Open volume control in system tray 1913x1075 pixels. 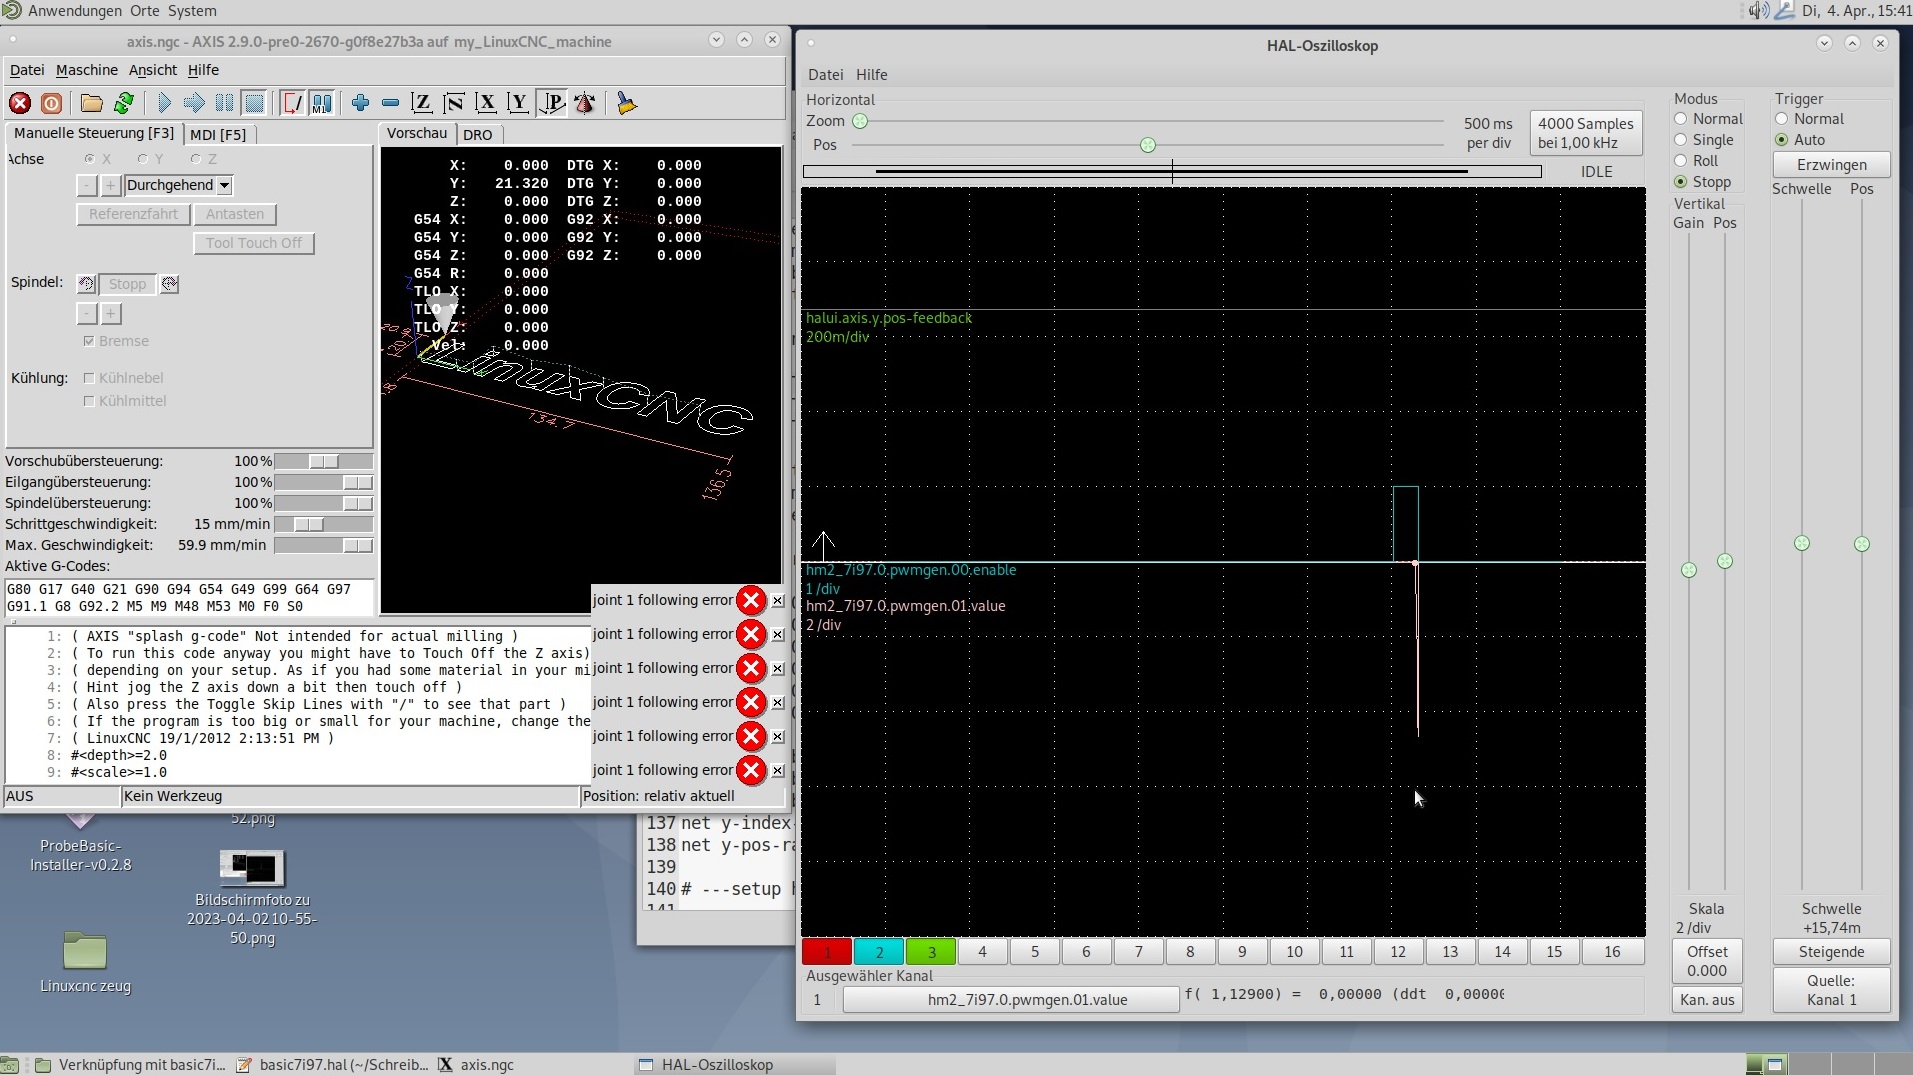click(x=1758, y=11)
